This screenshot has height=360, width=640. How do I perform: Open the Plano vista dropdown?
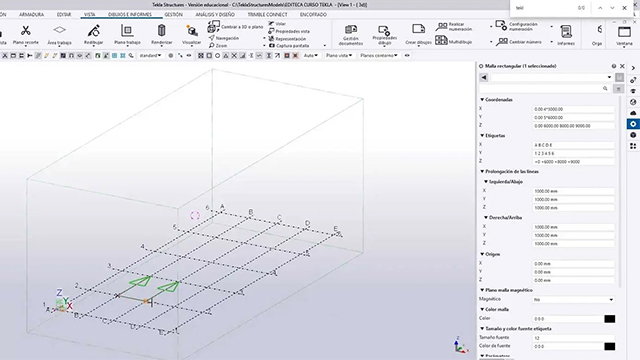pyautogui.click(x=339, y=56)
